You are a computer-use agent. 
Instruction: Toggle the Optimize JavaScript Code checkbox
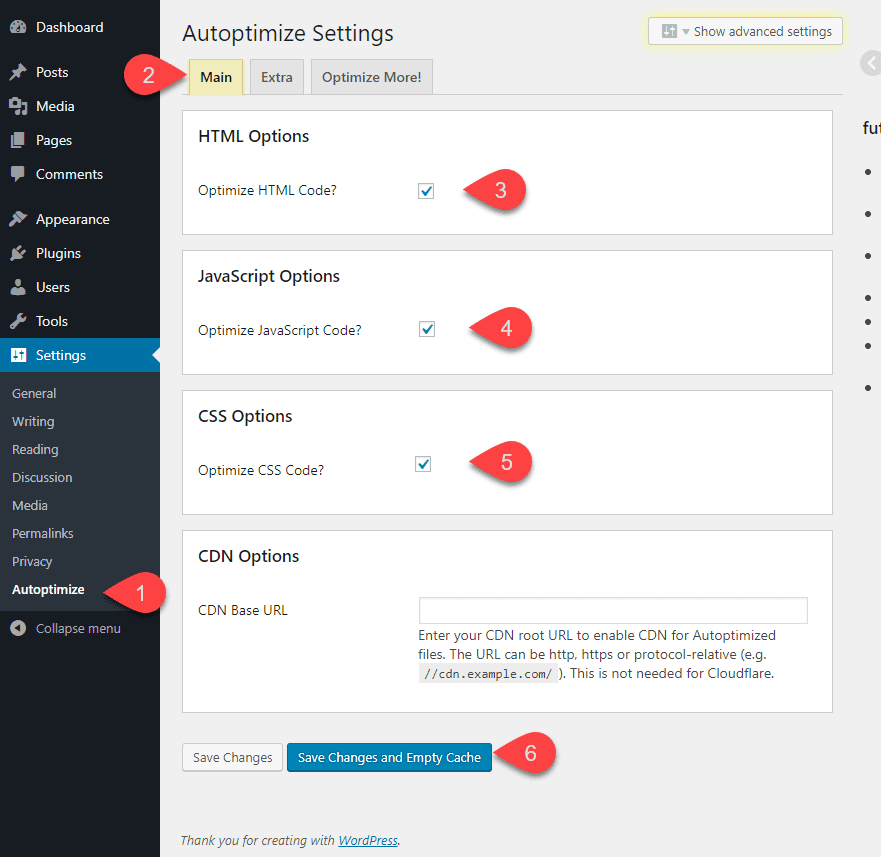(x=427, y=329)
